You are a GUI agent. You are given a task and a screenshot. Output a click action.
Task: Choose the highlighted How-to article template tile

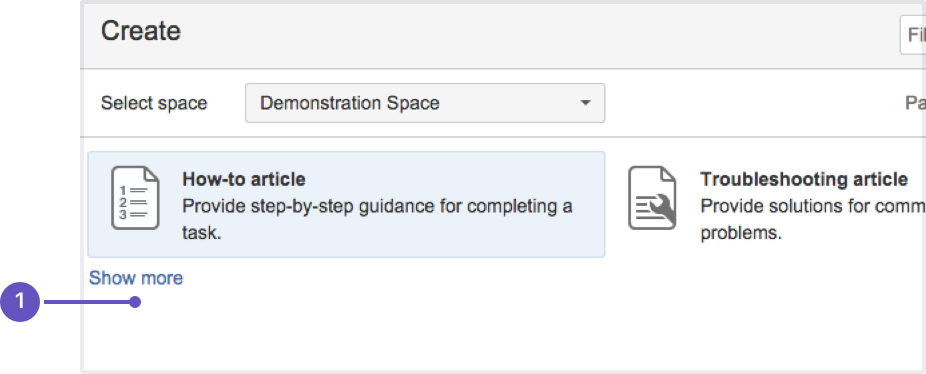click(x=347, y=204)
